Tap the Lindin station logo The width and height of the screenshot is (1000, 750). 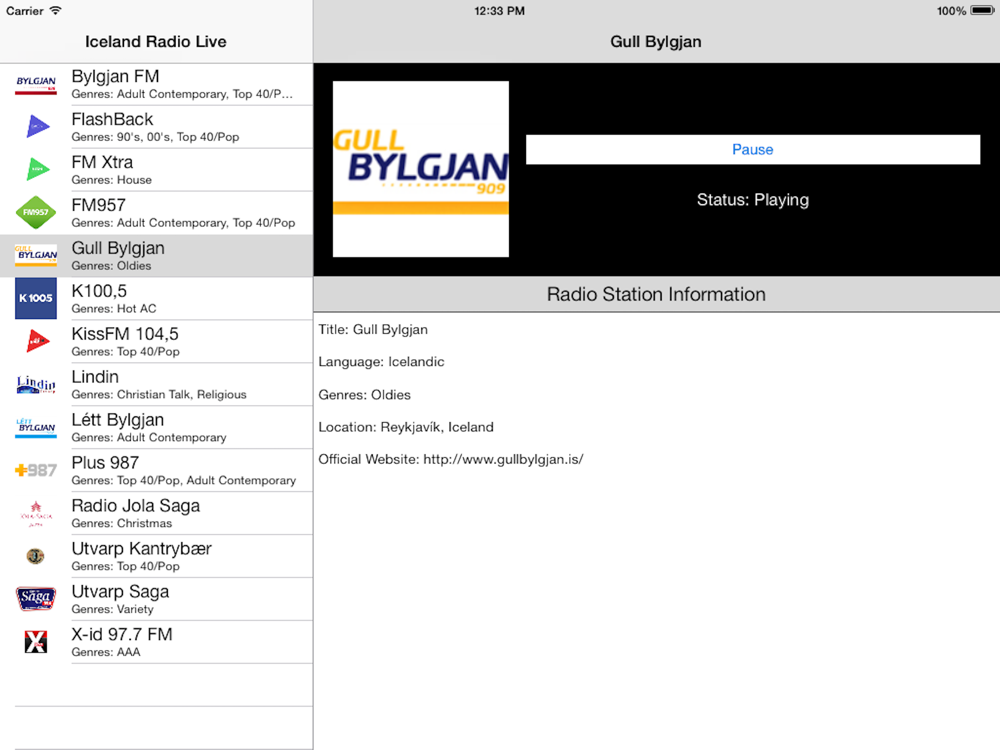36,384
